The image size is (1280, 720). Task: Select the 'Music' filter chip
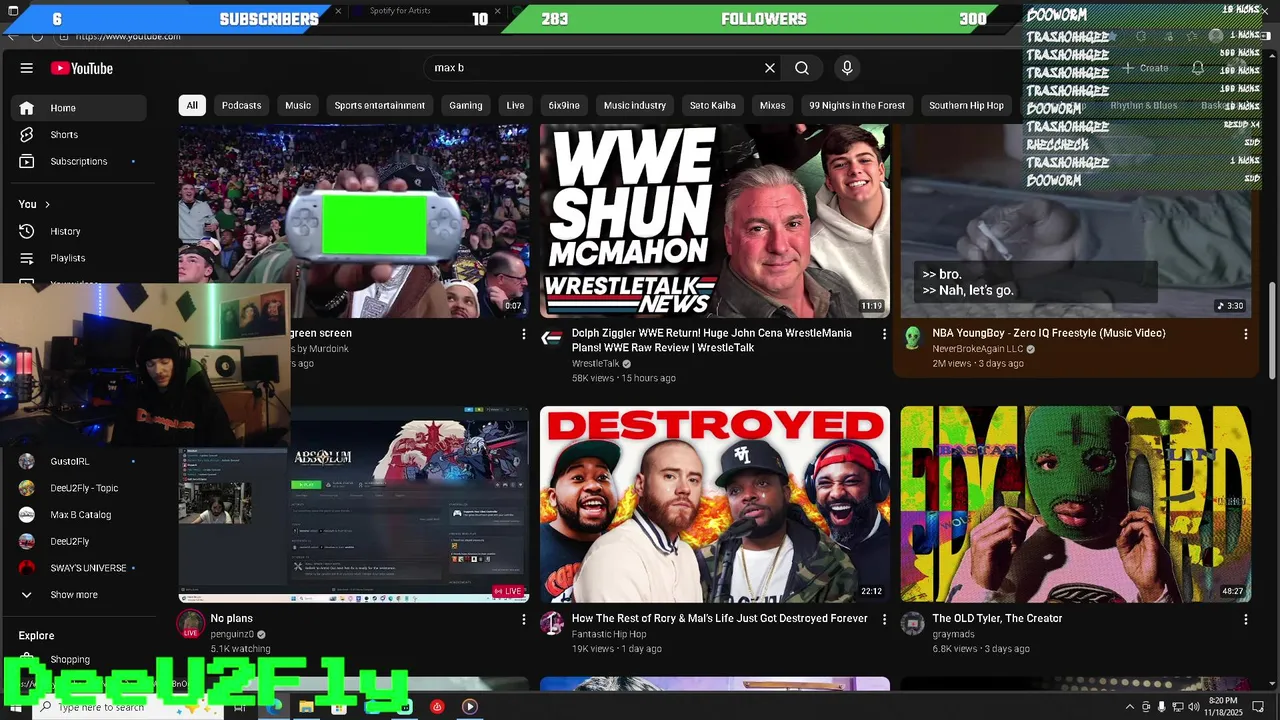(x=298, y=105)
